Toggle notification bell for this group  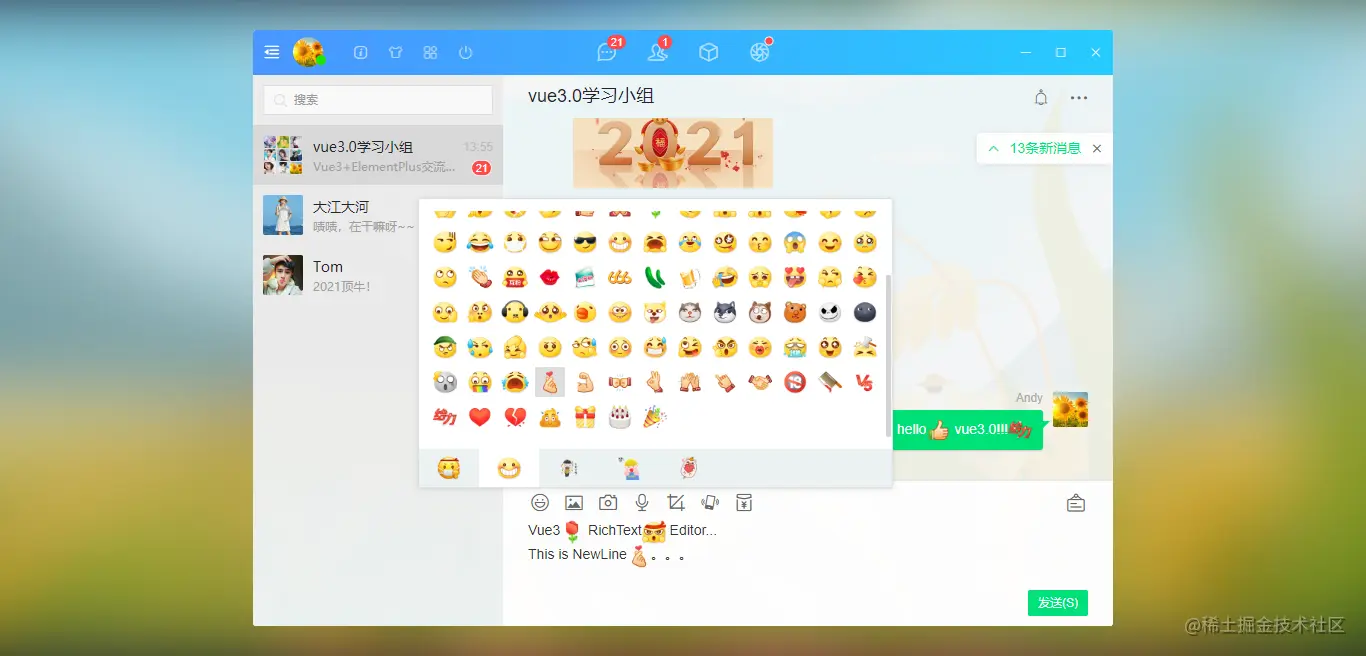pos(1041,98)
